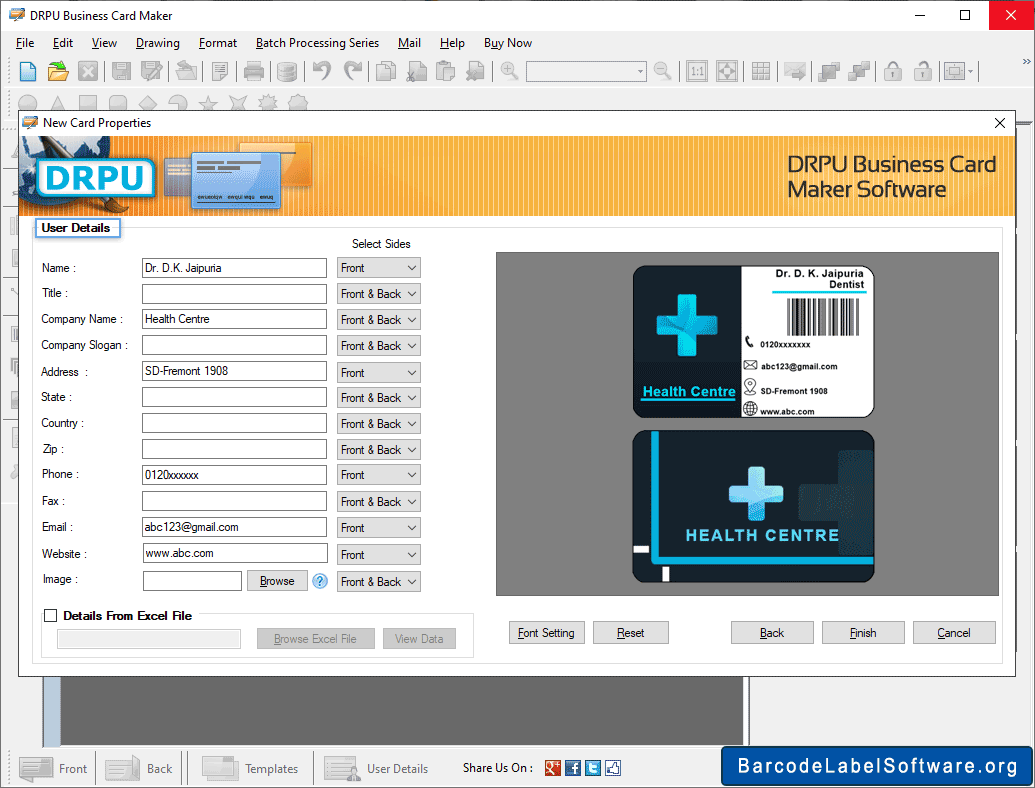Expand the Title side dropdown
This screenshot has height=788, width=1035.
pyautogui.click(x=378, y=294)
